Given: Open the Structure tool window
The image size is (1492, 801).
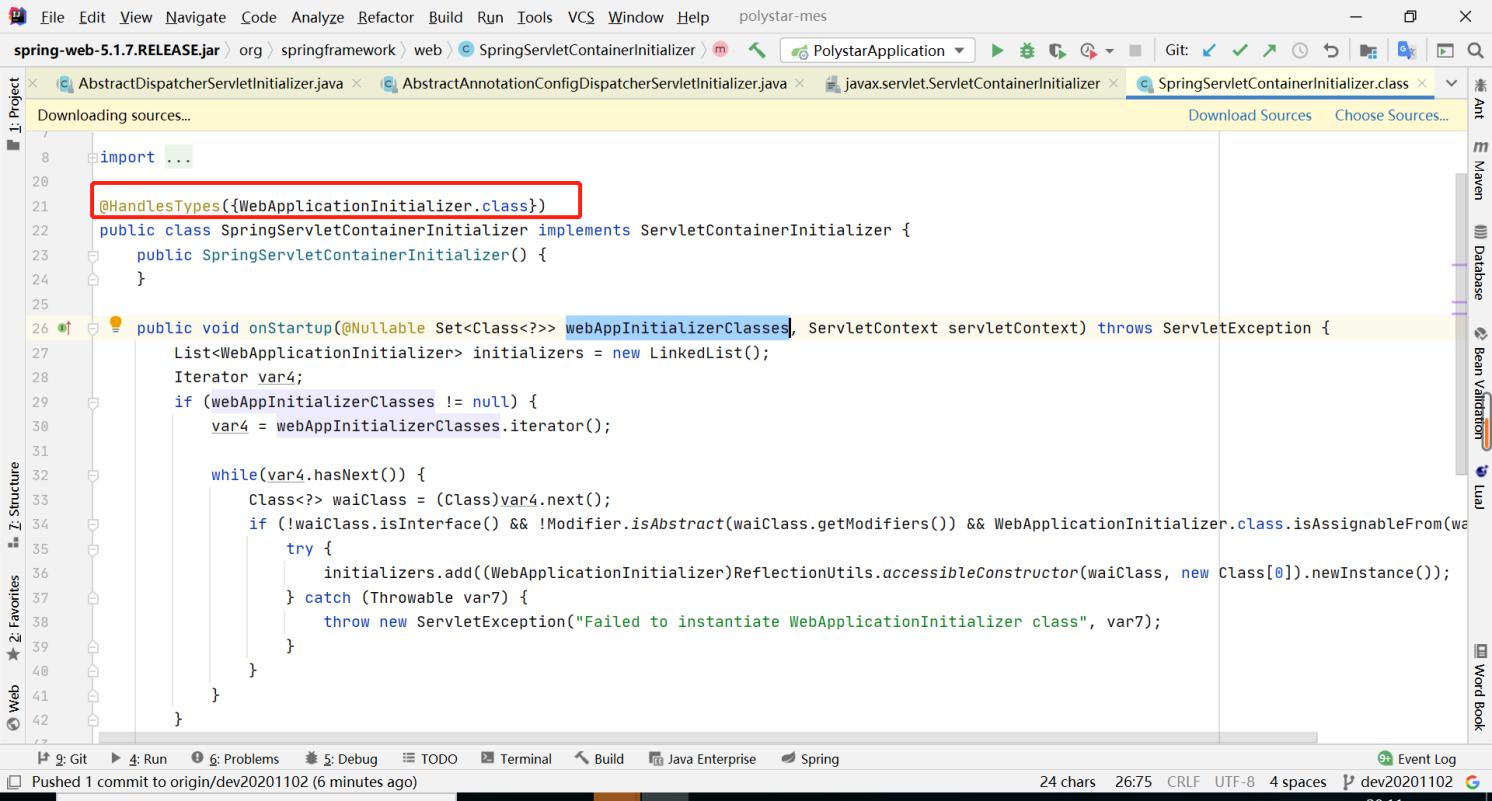Looking at the screenshot, I should 12,505.
